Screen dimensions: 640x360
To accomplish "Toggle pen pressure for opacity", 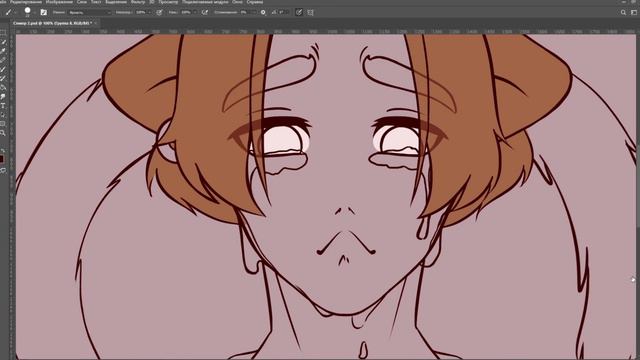I will coord(159,13).
